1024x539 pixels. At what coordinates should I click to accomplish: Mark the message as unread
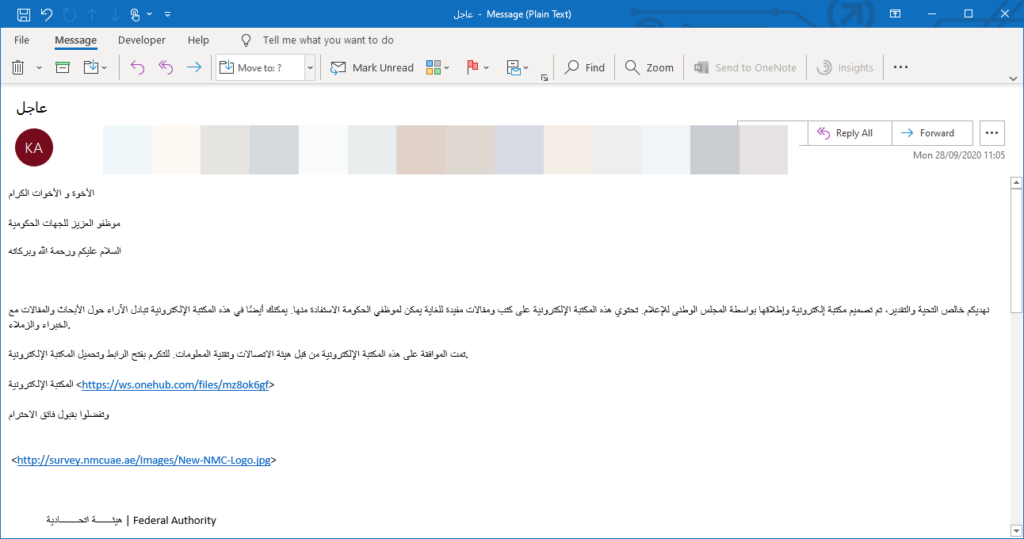(372, 67)
